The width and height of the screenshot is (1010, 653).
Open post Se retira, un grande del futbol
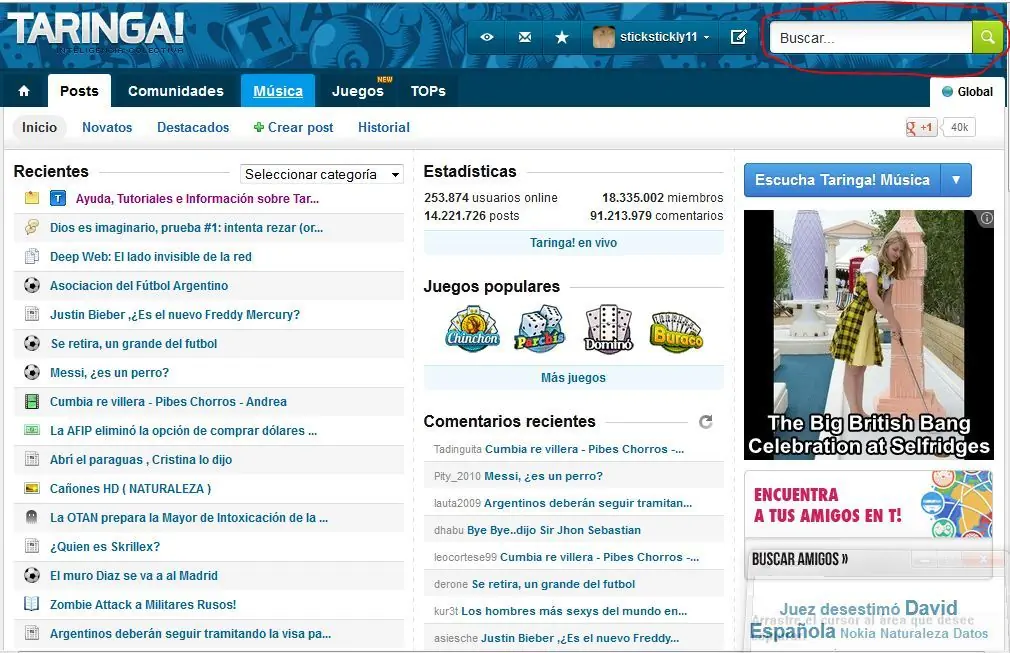pos(134,343)
